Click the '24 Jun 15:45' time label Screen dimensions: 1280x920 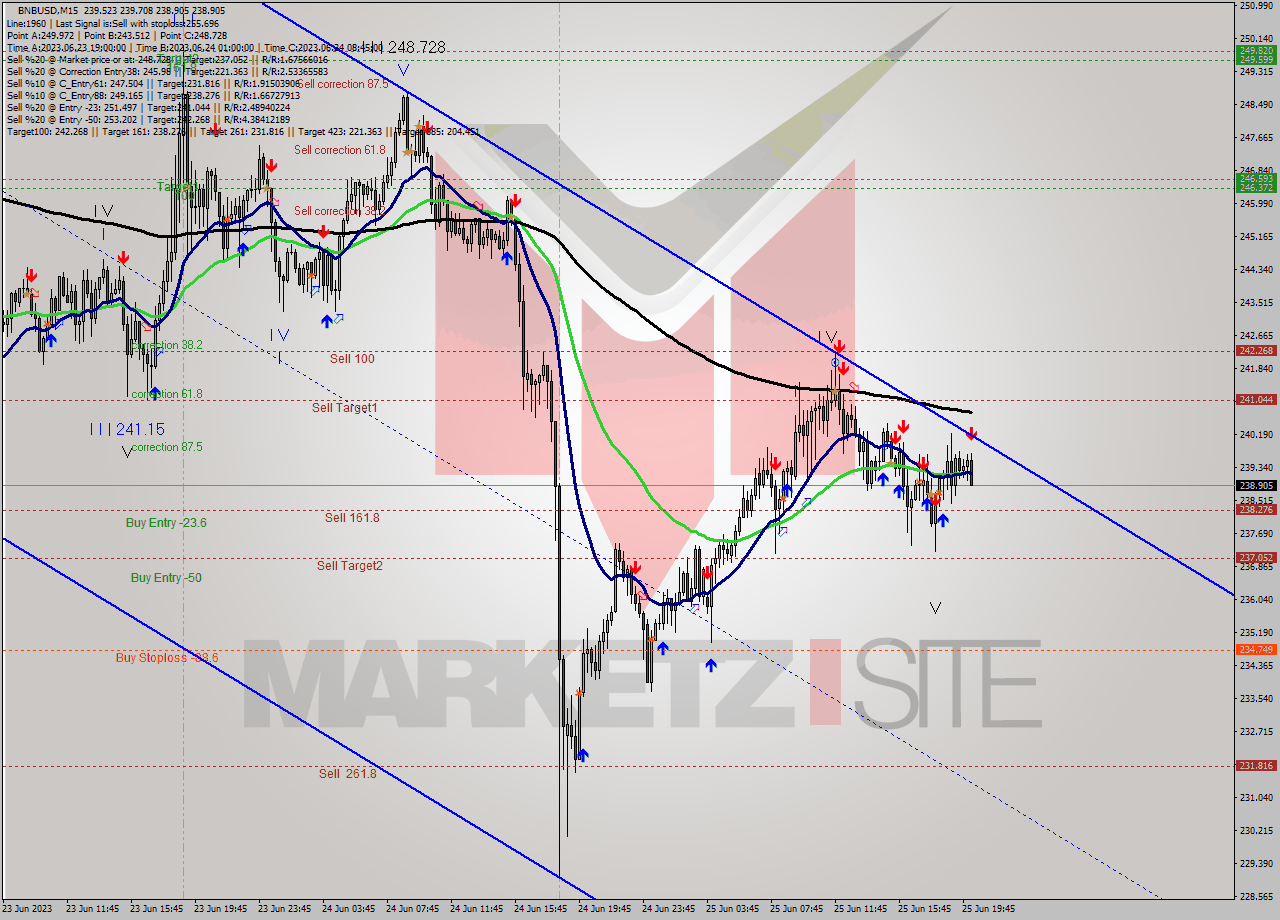(541, 909)
